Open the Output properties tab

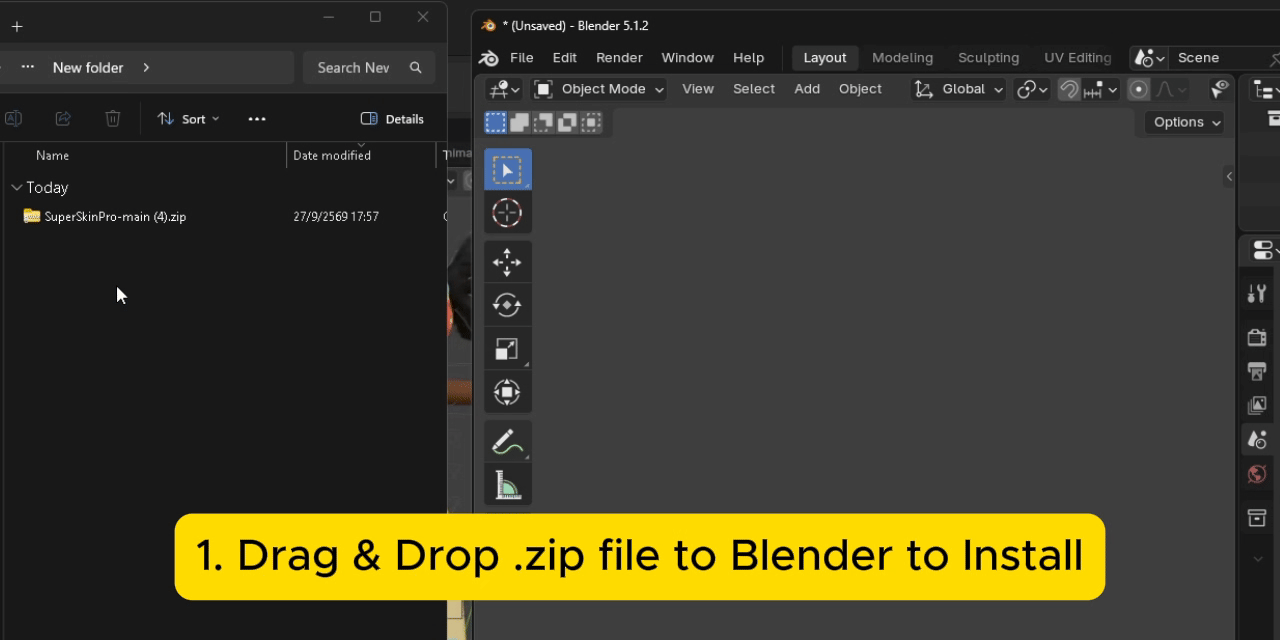(1257, 371)
